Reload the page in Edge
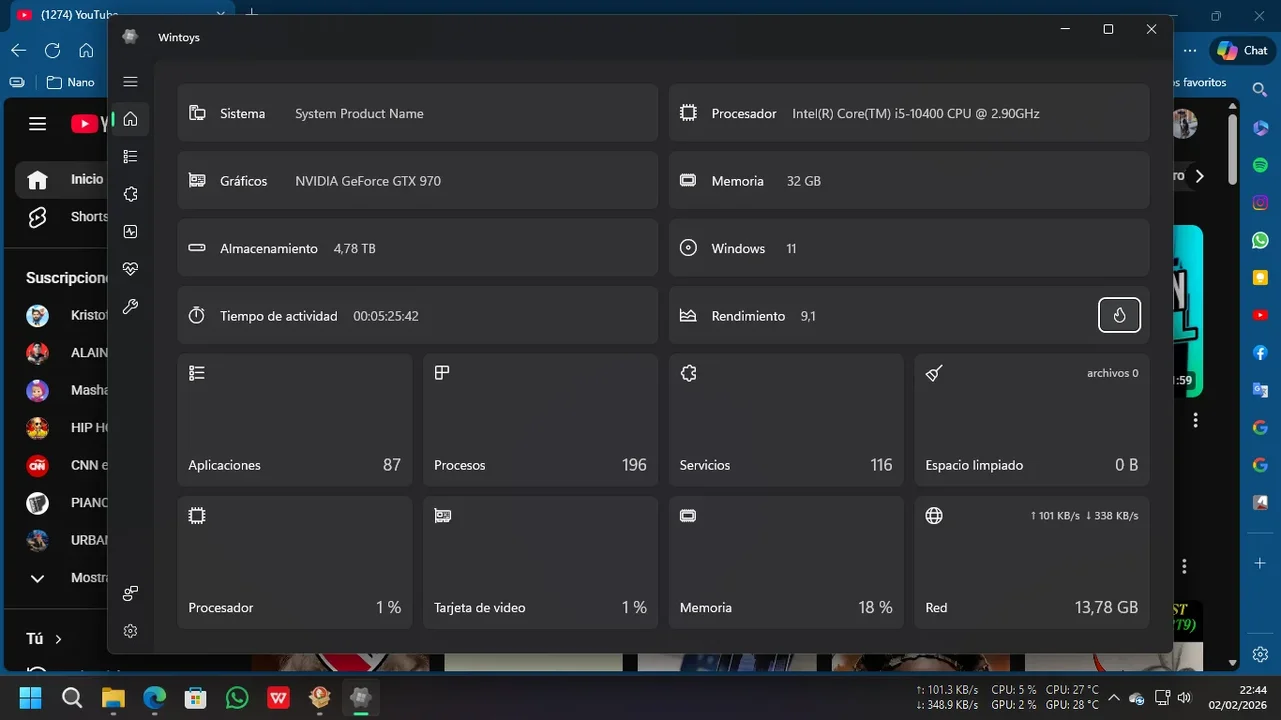Viewport: 1281px width, 720px height. pos(52,50)
